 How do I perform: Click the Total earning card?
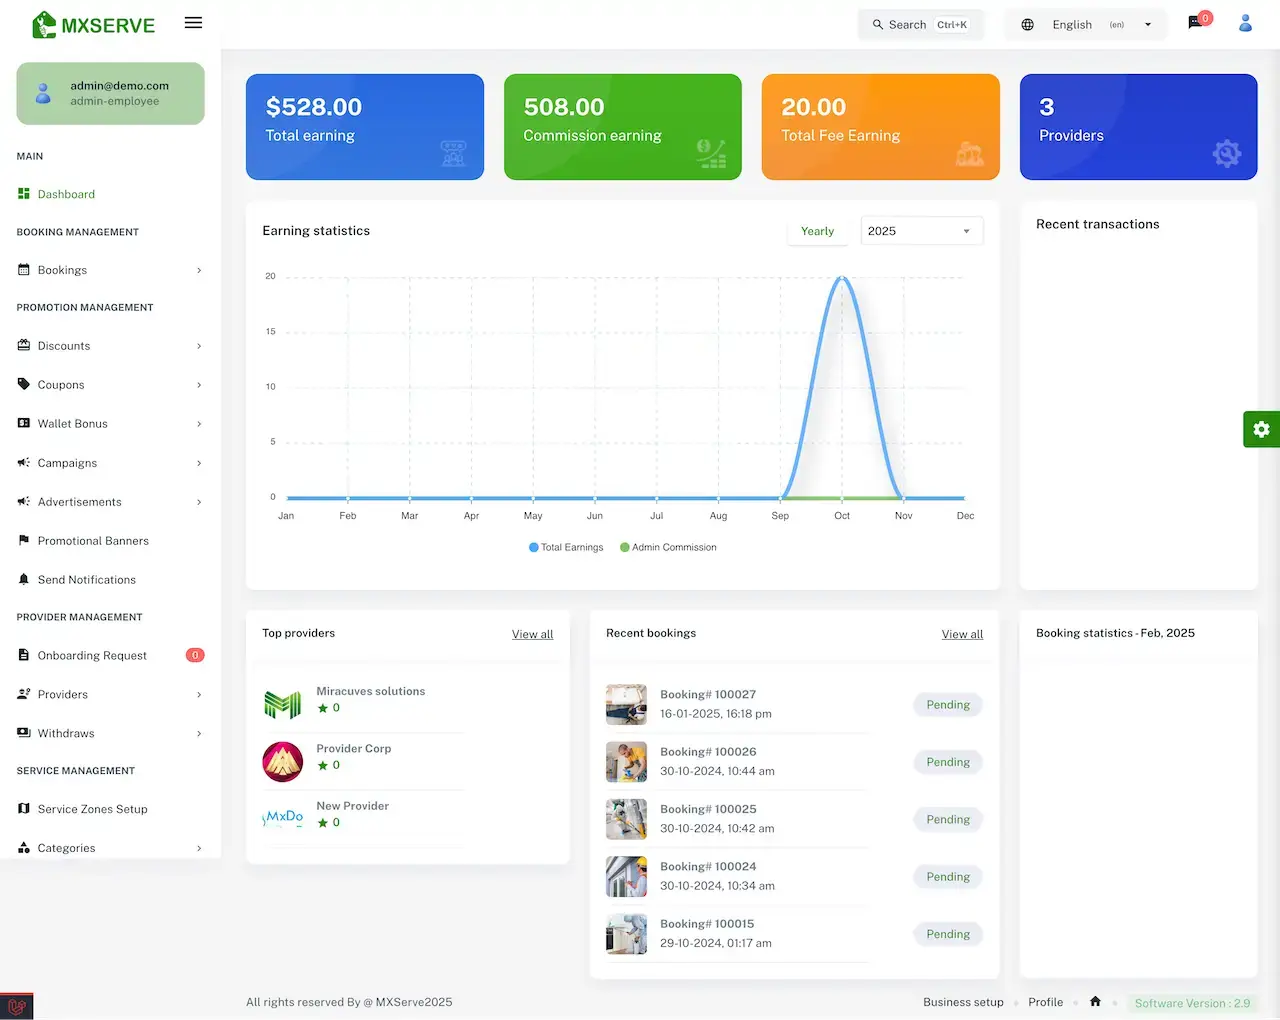tap(365, 127)
